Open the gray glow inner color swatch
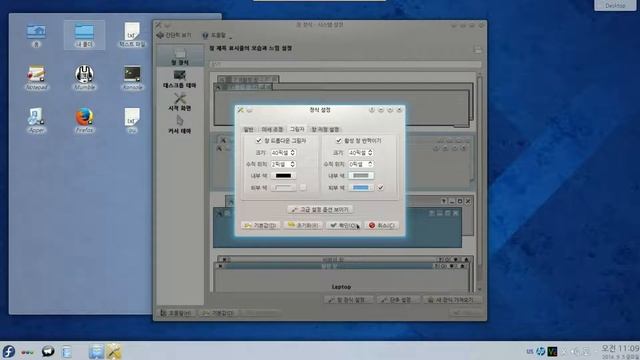640x360 pixels. (x=361, y=176)
